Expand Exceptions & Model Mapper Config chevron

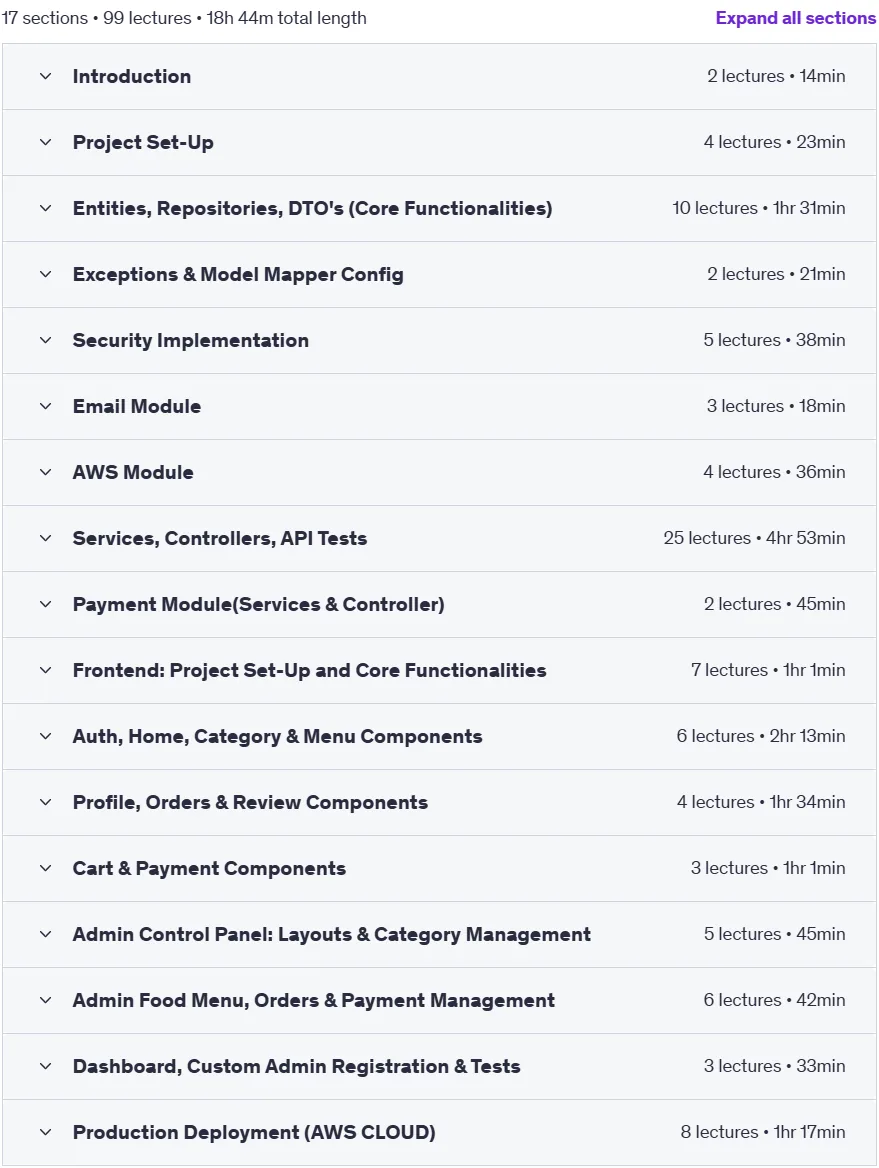(x=45, y=274)
